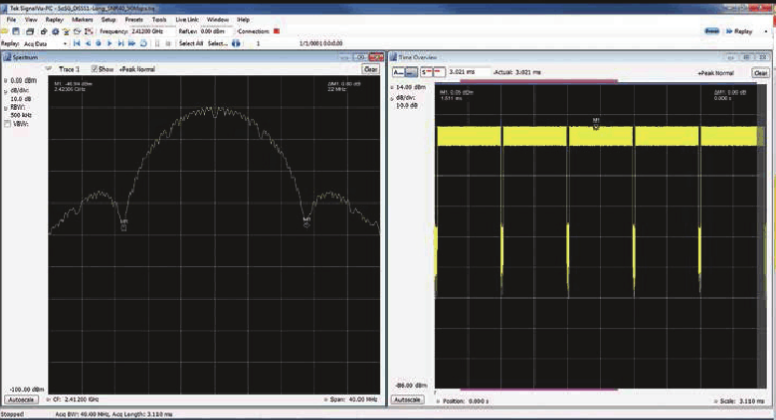Image resolution: width=776 pixels, height=420 pixels.
Task: Open the Presets menu
Action: [134, 20]
